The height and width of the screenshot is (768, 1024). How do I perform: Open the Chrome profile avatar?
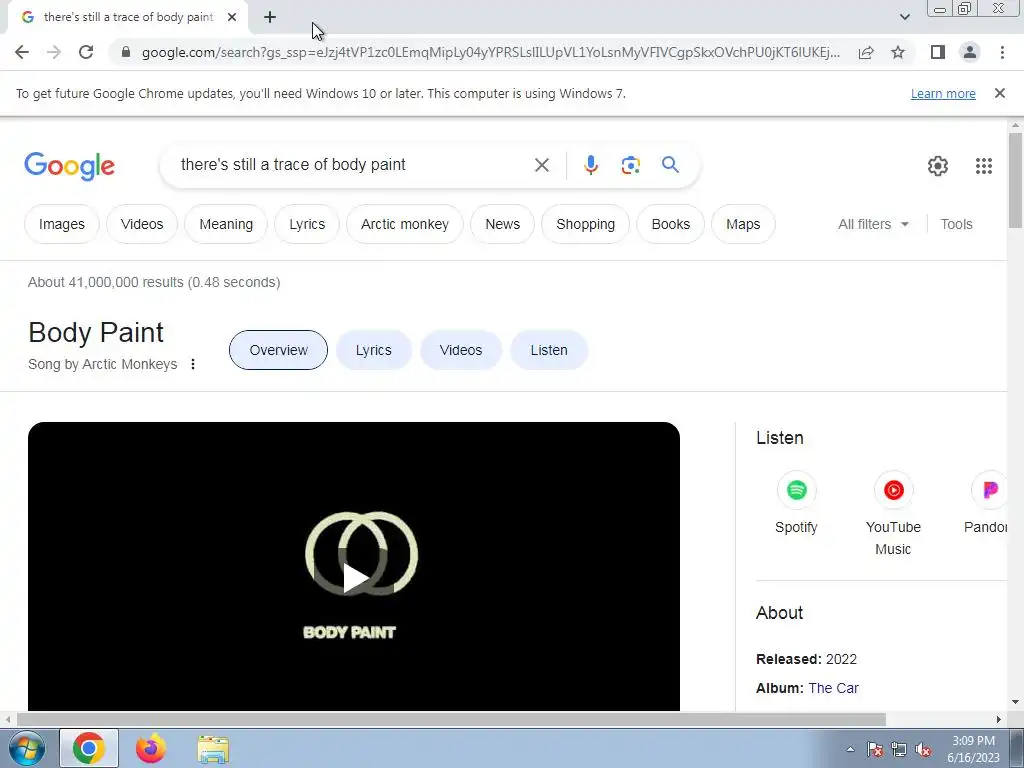(x=970, y=52)
